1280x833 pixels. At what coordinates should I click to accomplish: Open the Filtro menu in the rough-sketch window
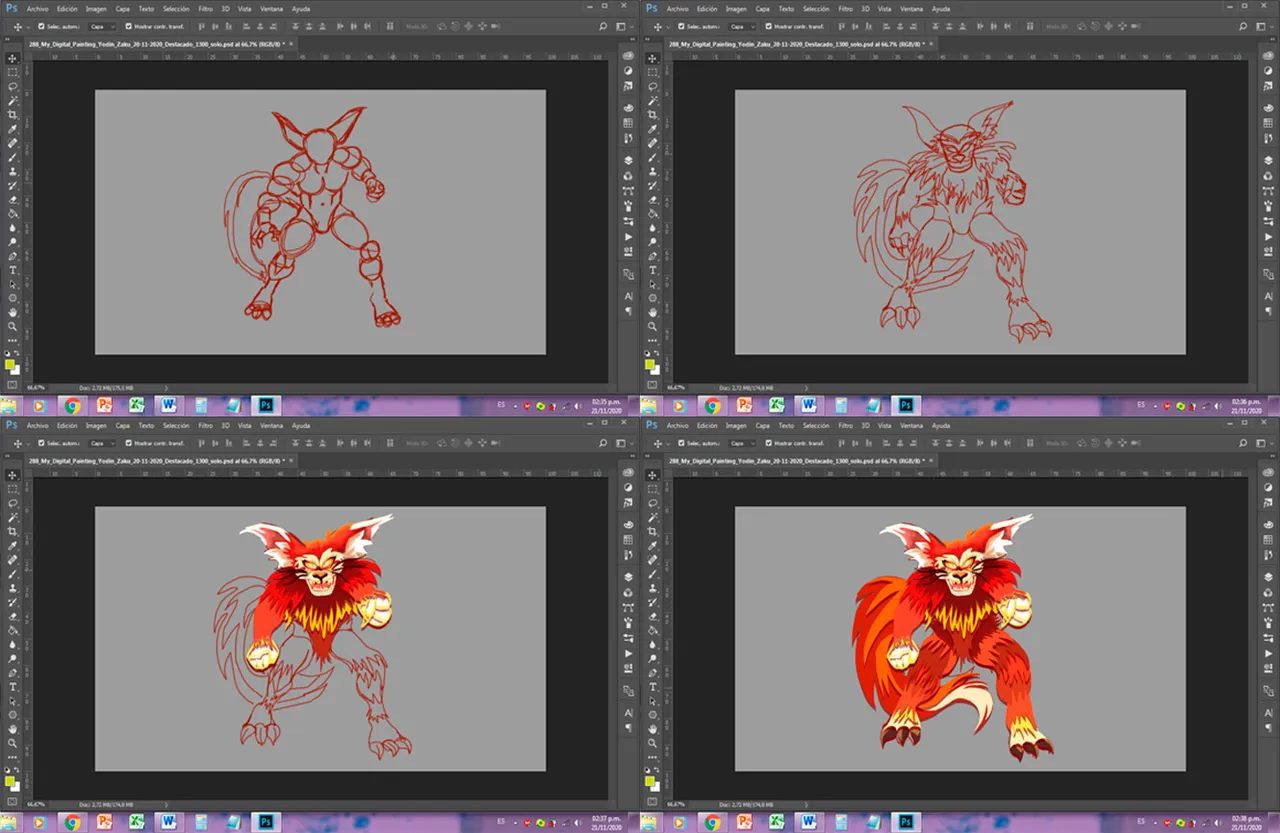pos(206,9)
